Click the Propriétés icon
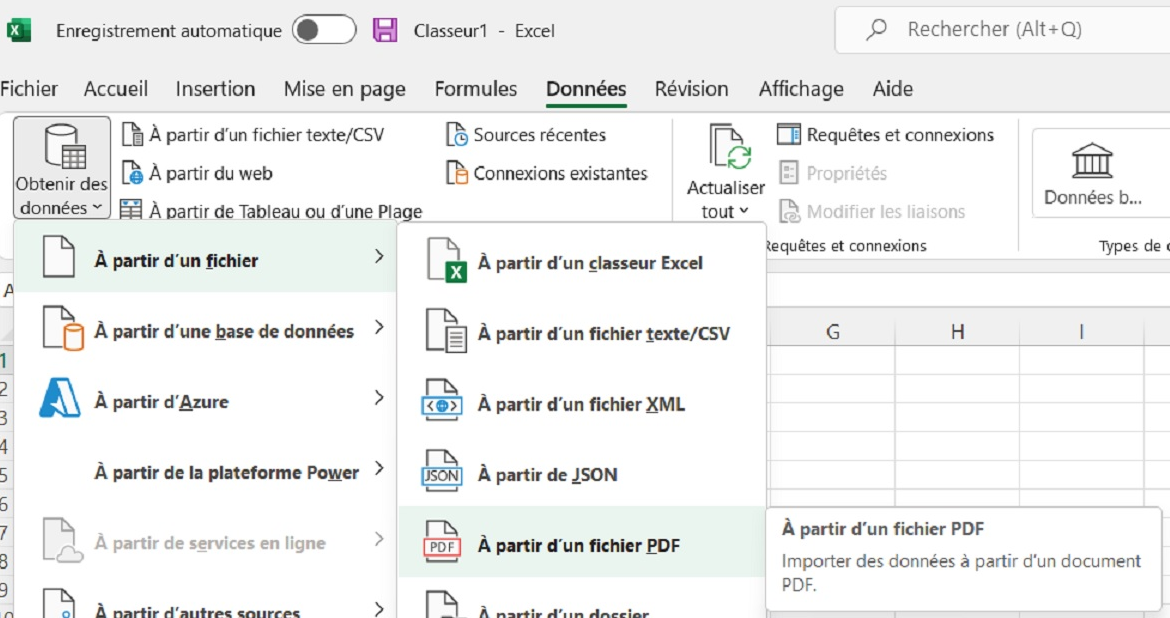Screen dimensions: 1170x618 click(x=788, y=173)
